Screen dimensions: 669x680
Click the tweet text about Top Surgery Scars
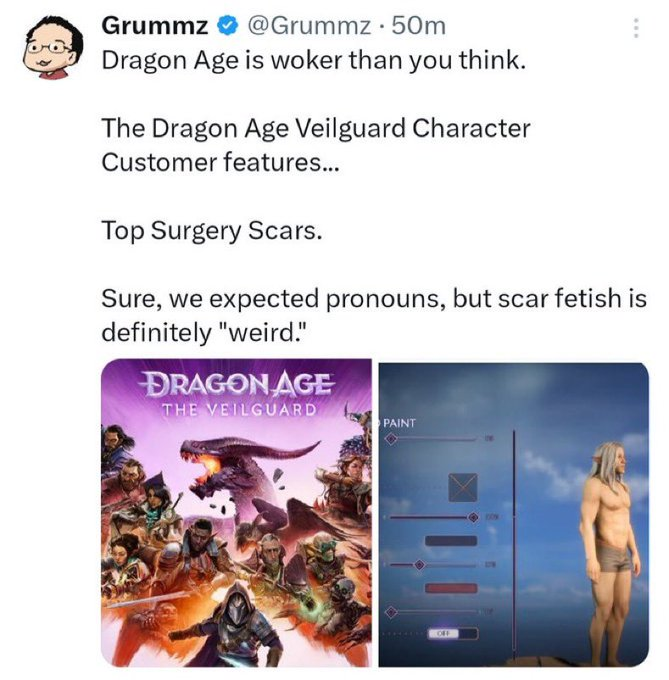(x=212, y=230)
